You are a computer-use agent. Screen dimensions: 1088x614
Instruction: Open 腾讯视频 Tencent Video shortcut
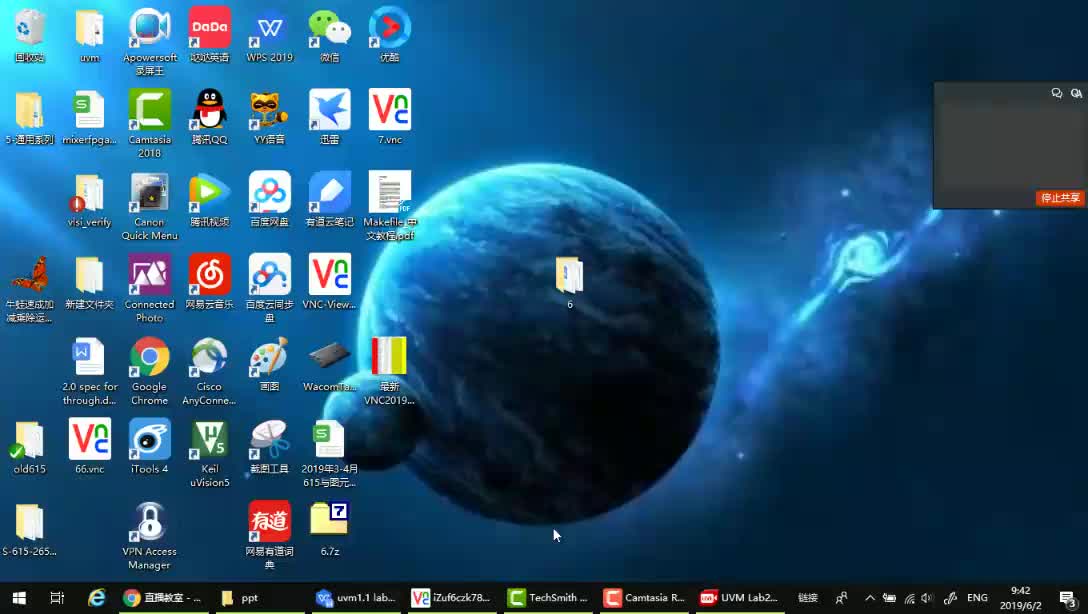pos(210,199)
